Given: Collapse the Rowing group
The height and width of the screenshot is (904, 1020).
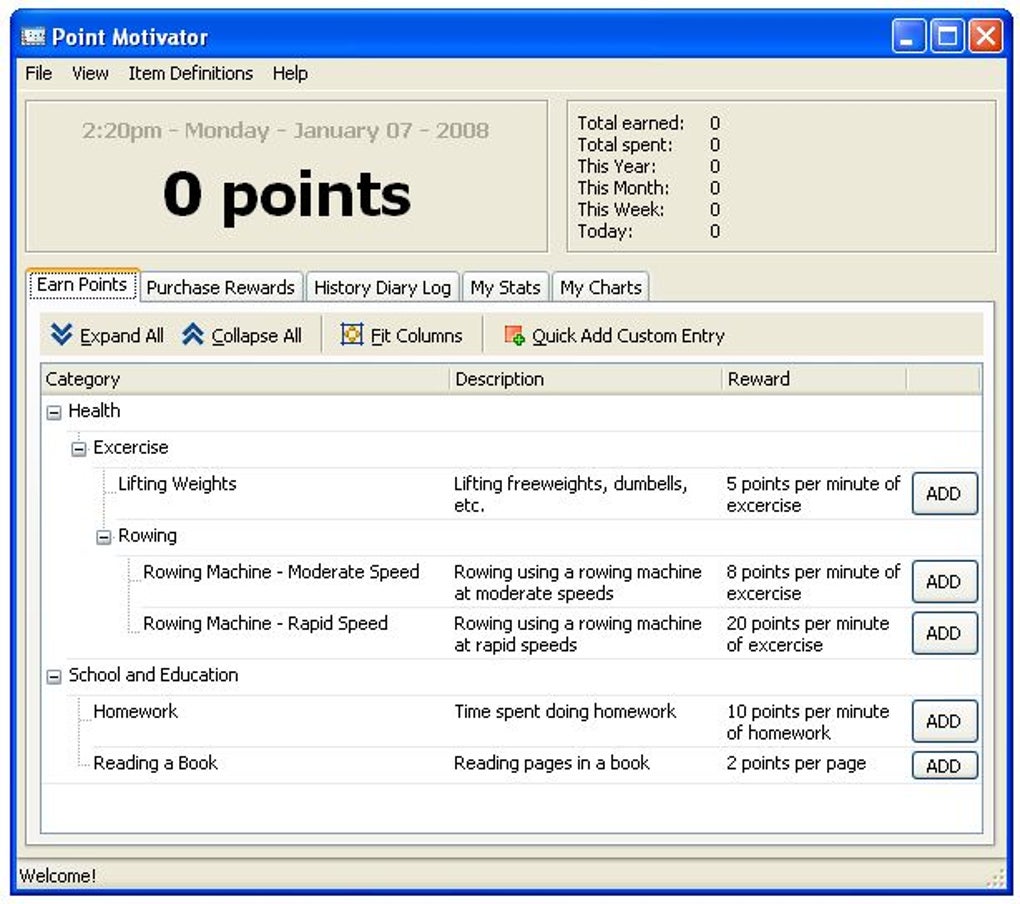Looking at the screenshot, I should [103, 536].
